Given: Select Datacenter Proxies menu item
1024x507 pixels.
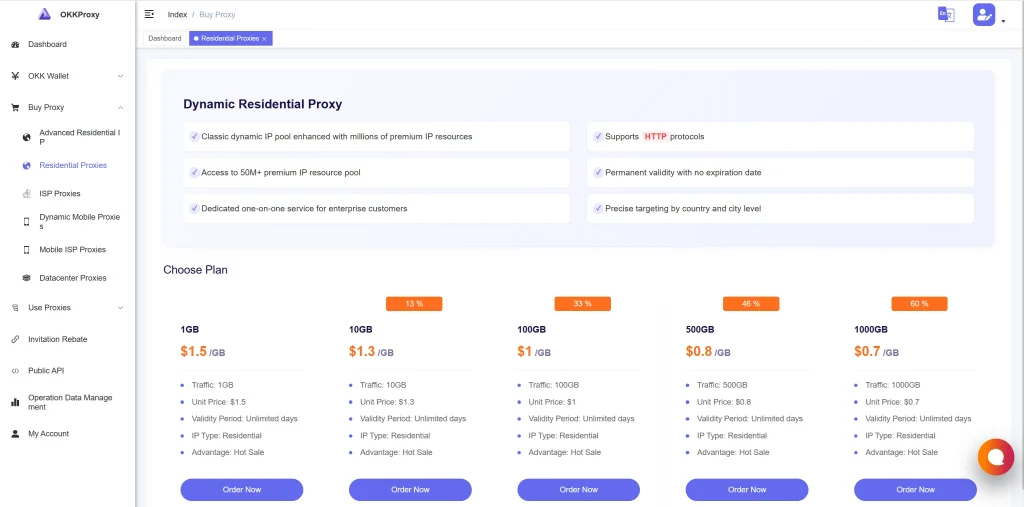Looking at the screenshot, I should (73, 278).
